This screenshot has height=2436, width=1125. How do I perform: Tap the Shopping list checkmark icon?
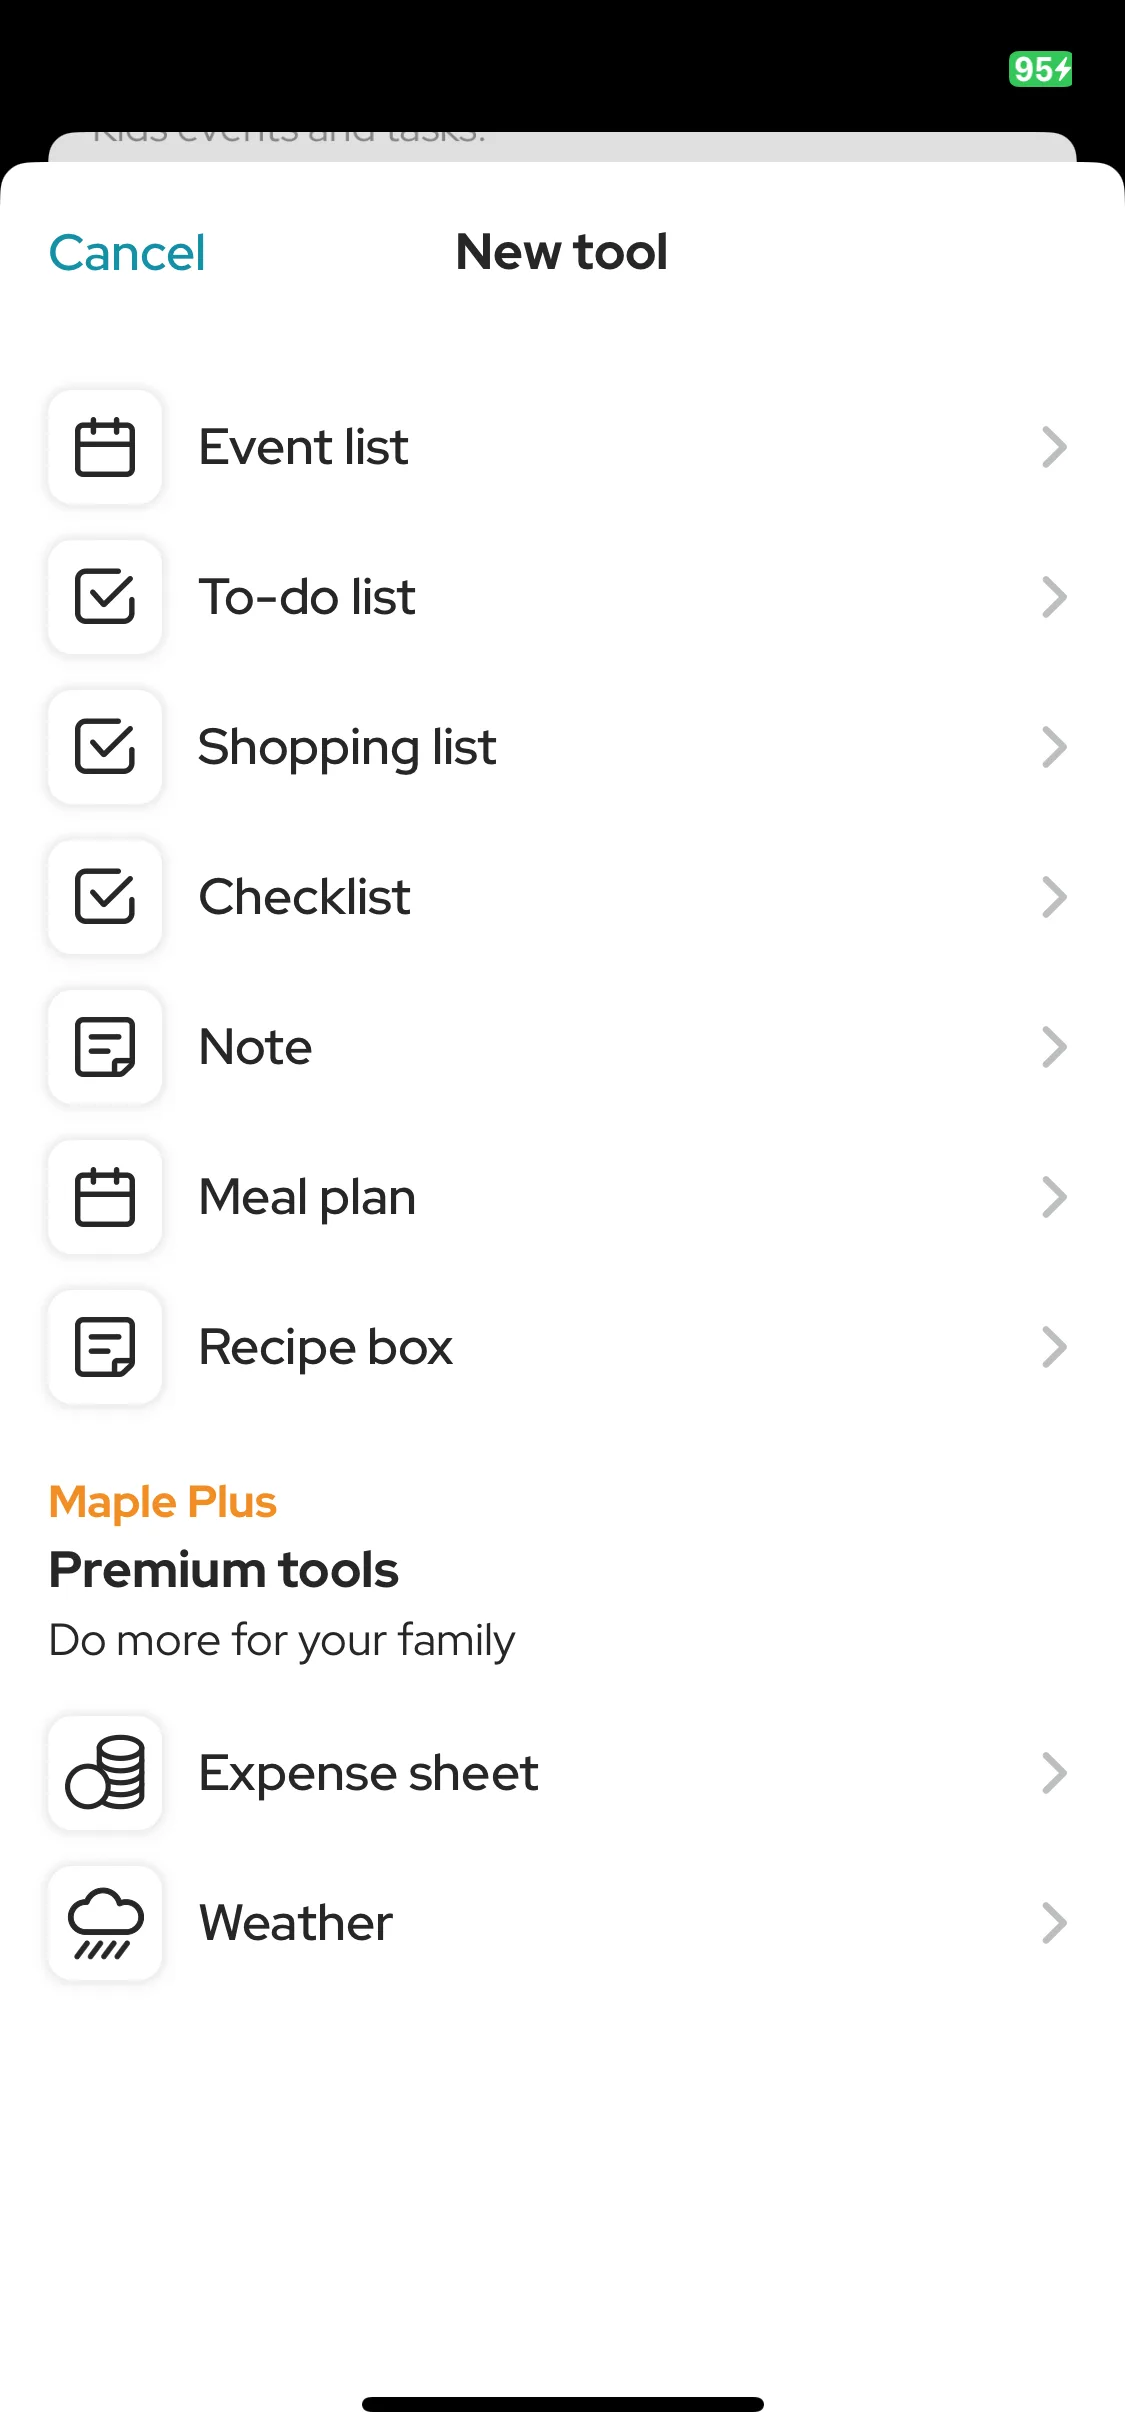105,747
